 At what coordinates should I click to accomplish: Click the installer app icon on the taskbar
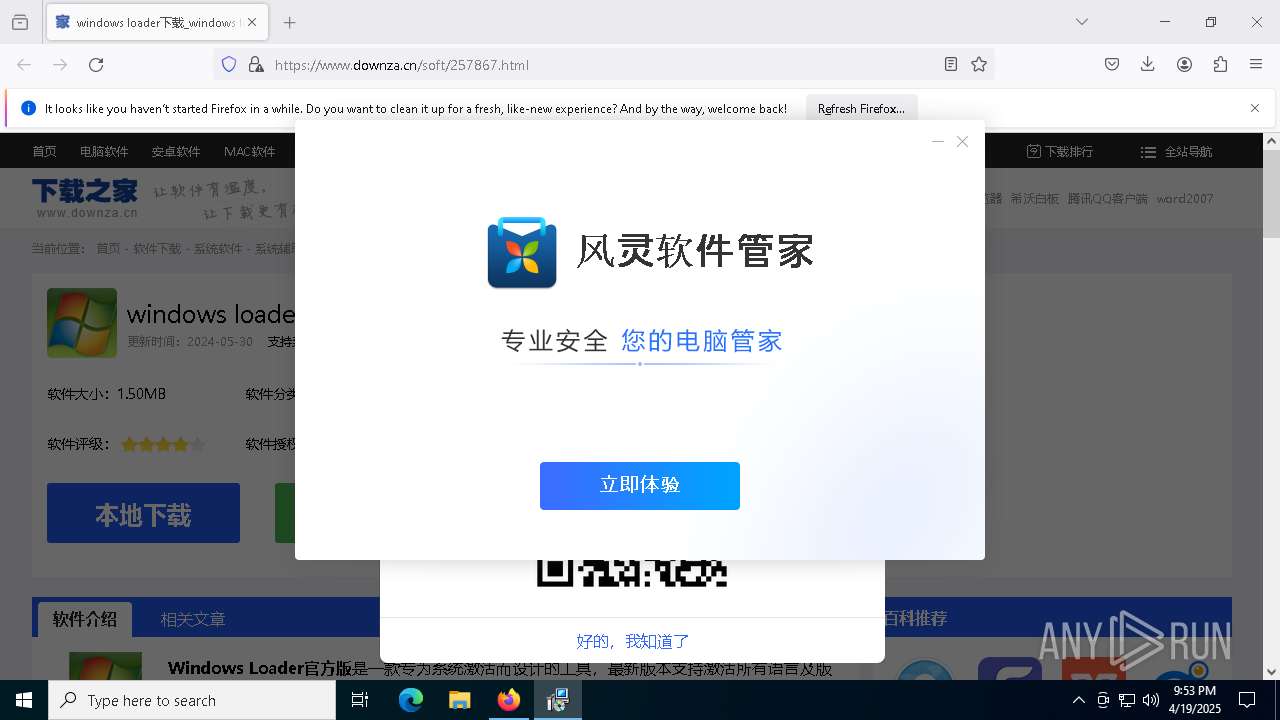pyautogui.click(x=557, y=700)
